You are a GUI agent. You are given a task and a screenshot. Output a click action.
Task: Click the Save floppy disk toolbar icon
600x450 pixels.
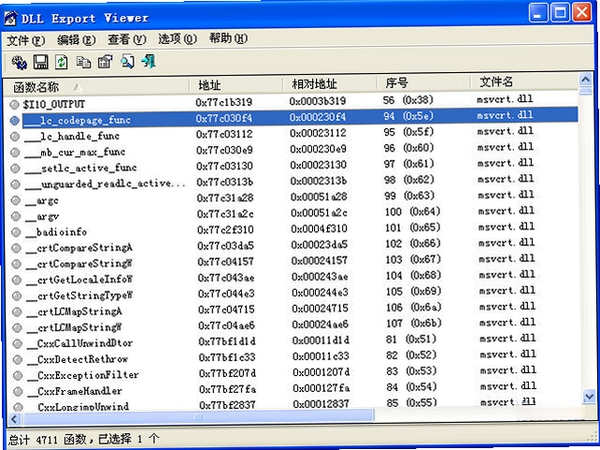click(41, 62)
